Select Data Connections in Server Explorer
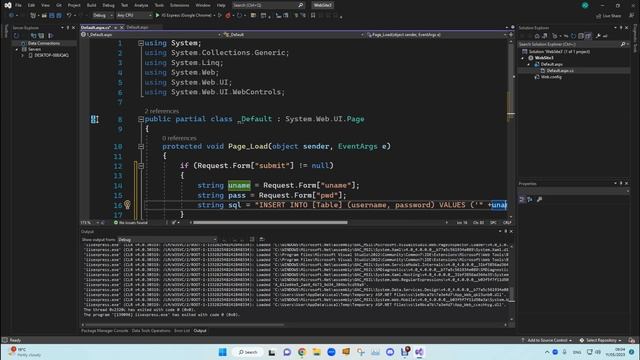Image resolution: width=640 pixels, height=360 pixels. pyautogui.click(x=44, y=43)
